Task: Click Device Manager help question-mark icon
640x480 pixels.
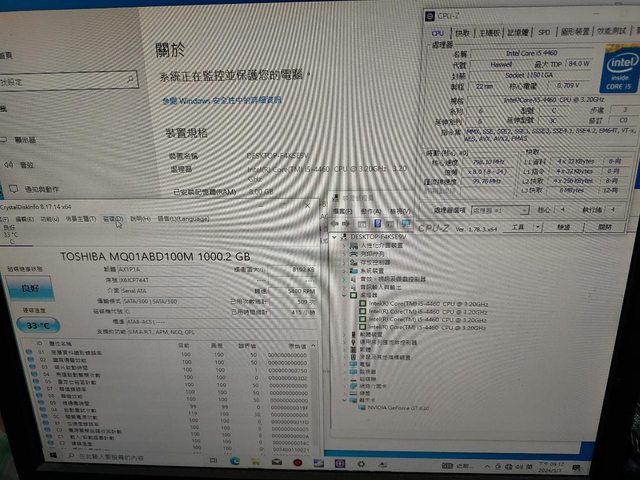Action: (x=378, y=224)
